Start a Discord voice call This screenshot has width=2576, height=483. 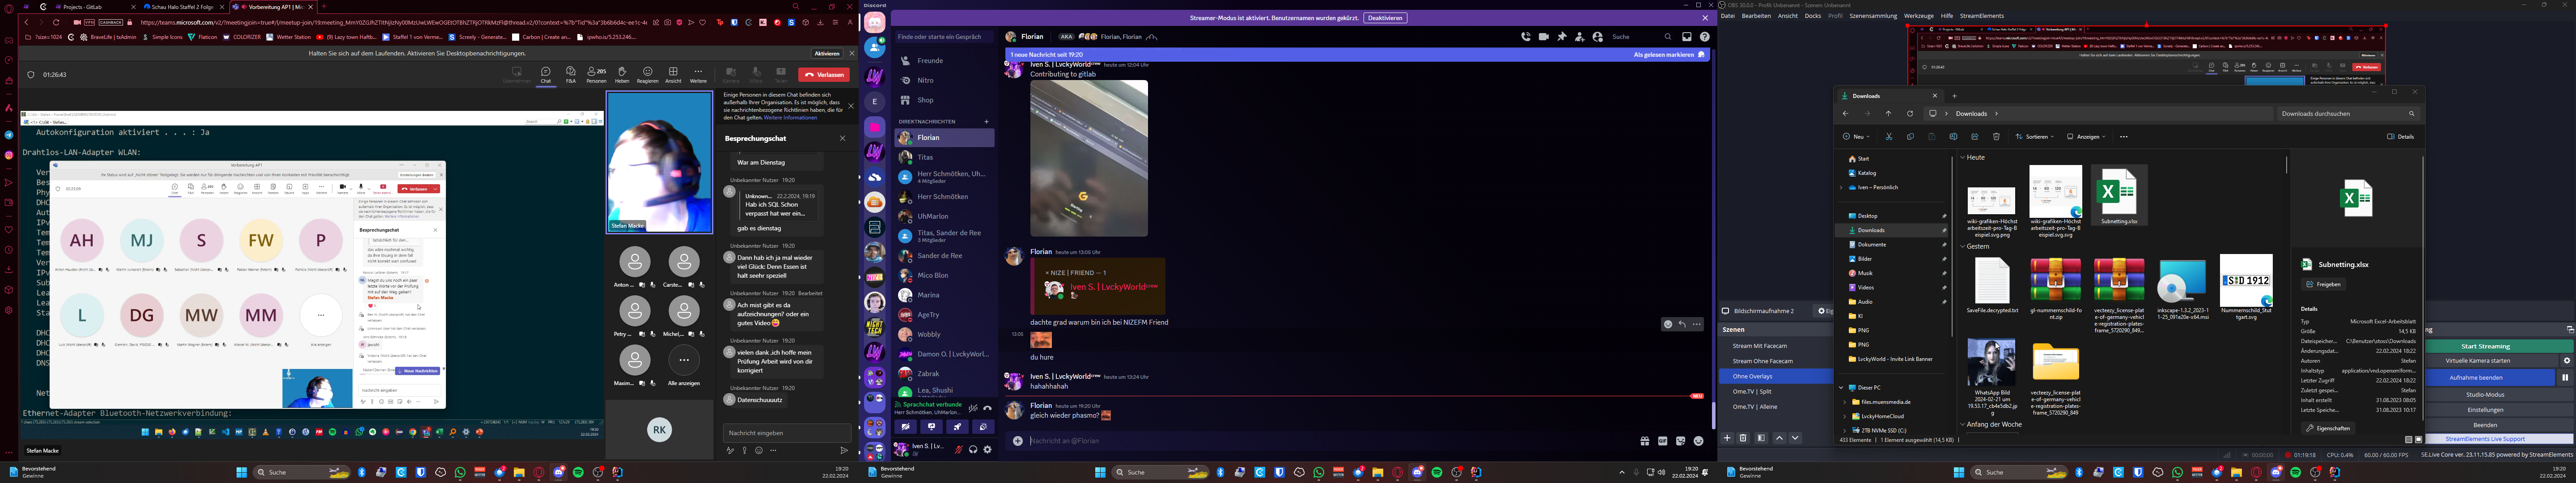click(x=1525, y=37)
